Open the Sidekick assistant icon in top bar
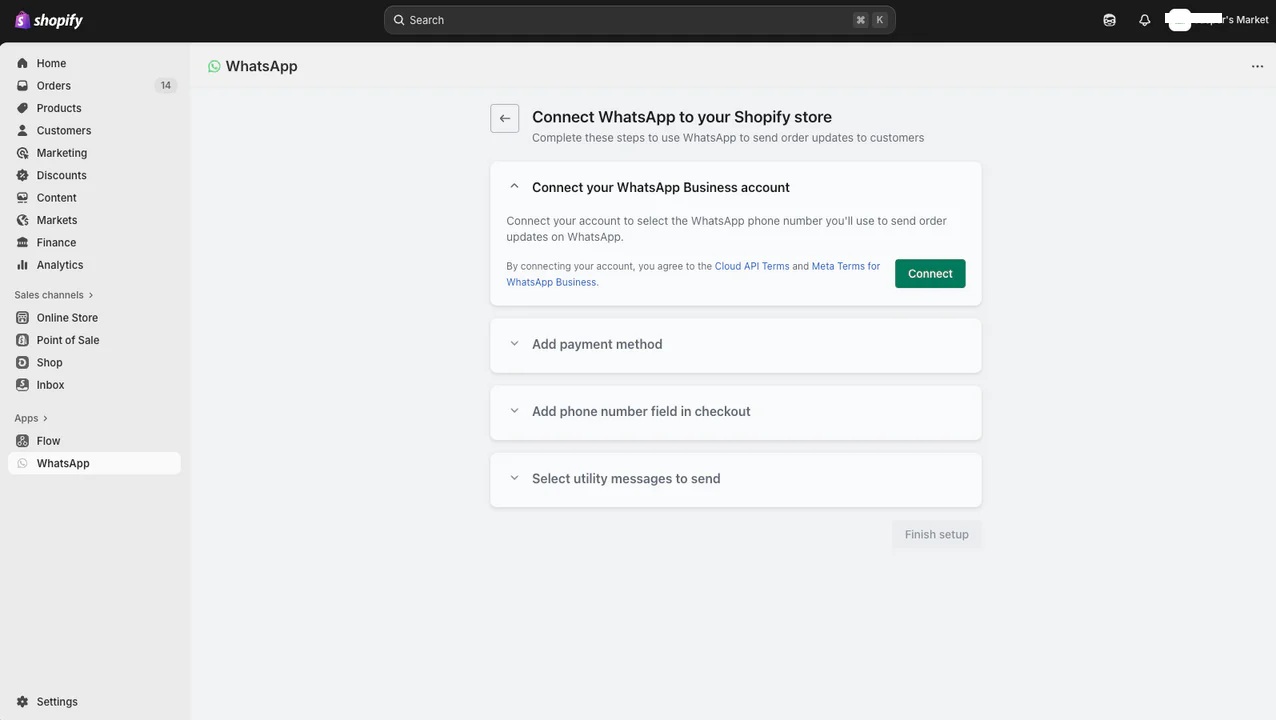Viewport: 1276px width, 720px height. (1109, 20)
